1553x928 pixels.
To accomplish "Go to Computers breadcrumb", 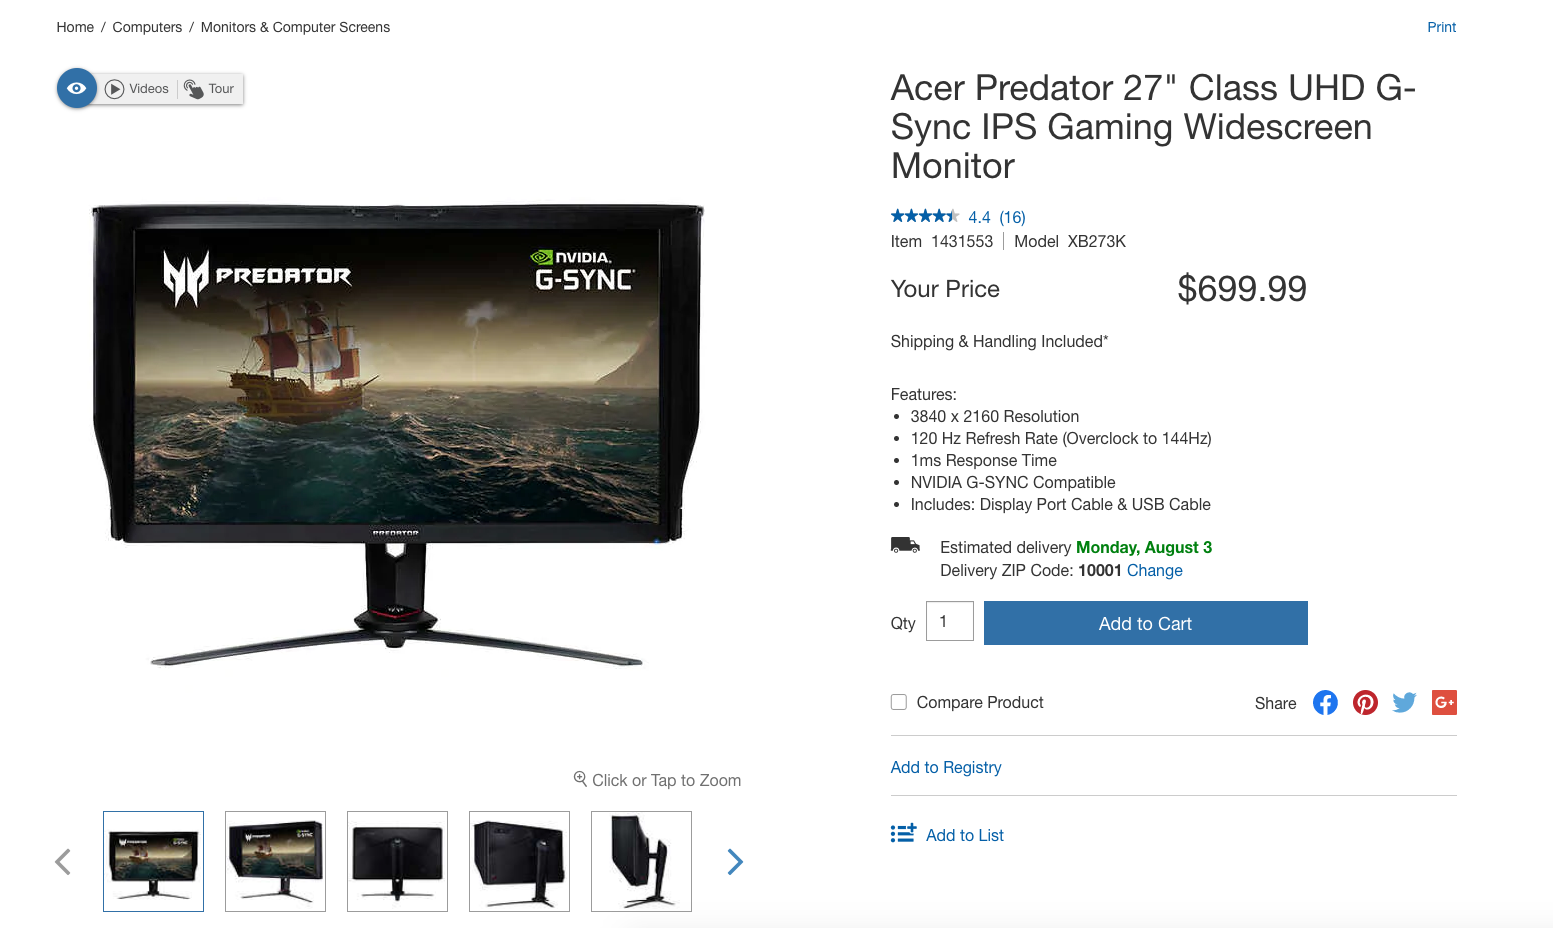I will 147,27.
